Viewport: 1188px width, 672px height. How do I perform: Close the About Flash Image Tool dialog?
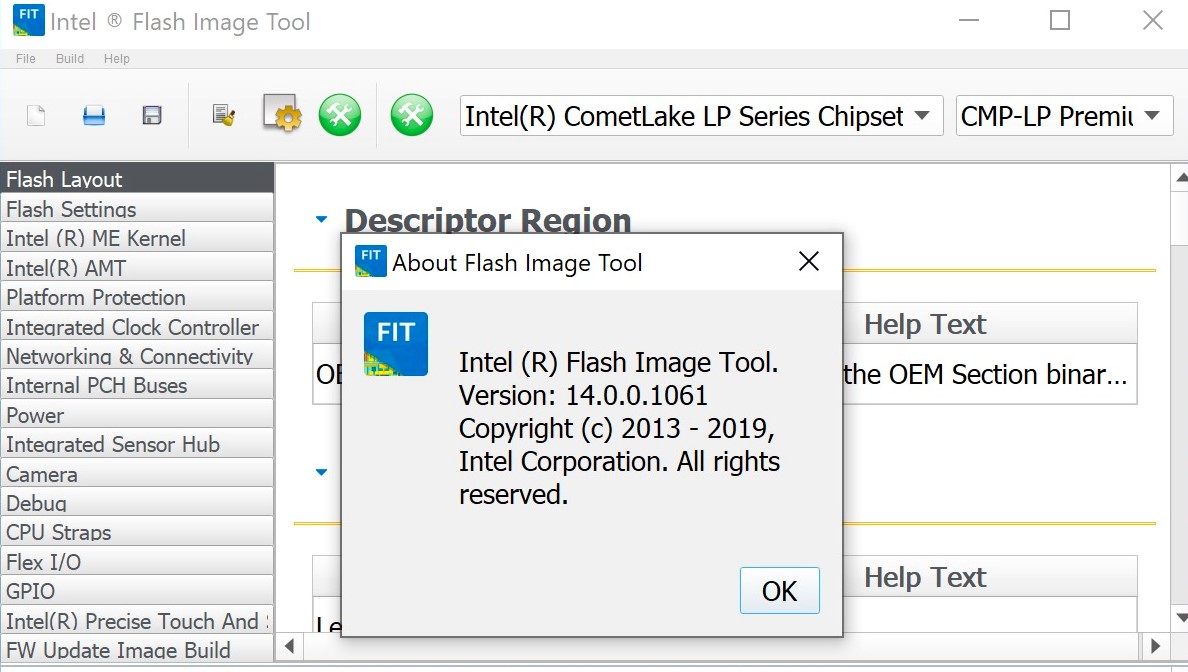[808, 261]
